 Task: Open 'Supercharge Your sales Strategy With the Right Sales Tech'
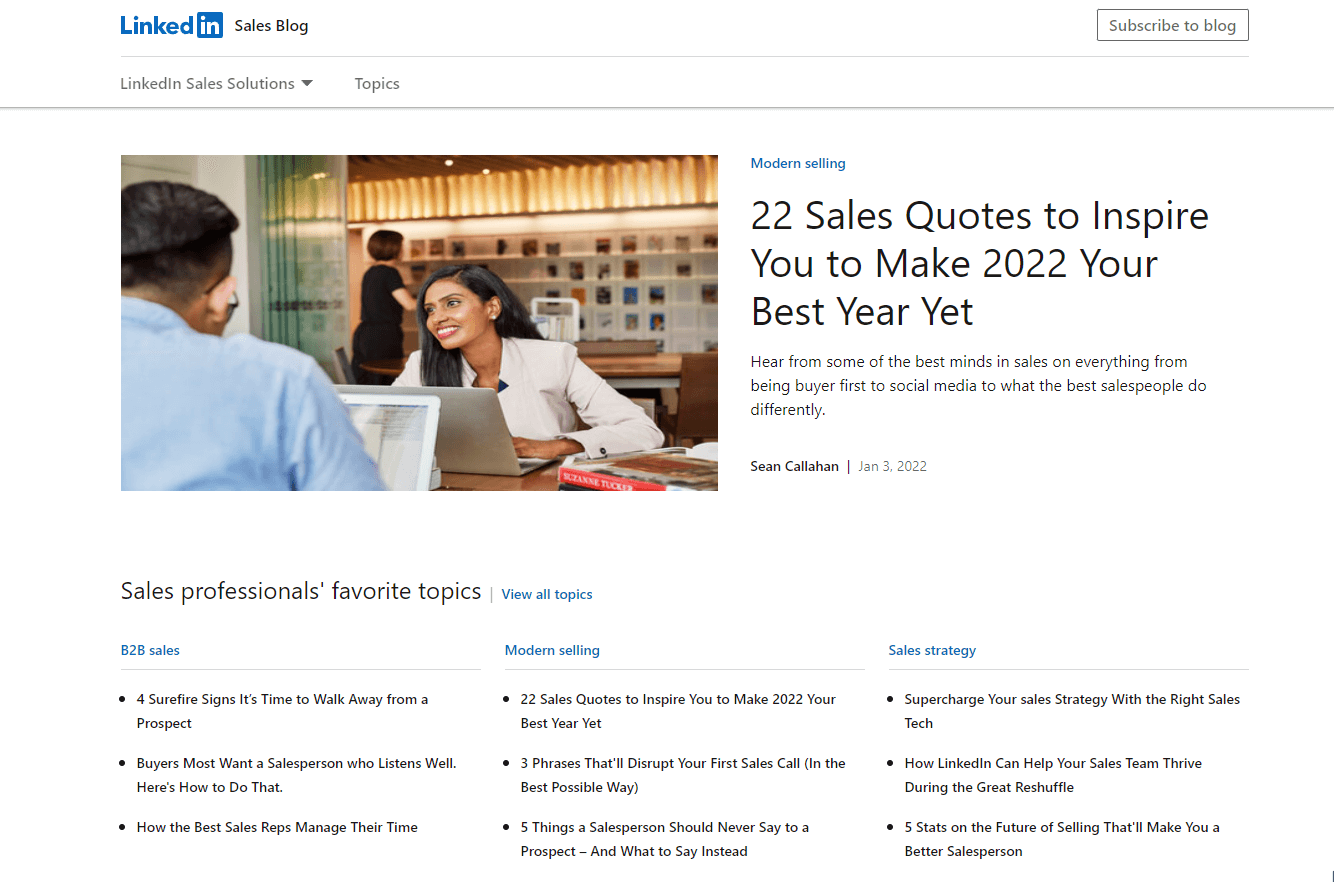1072,710
